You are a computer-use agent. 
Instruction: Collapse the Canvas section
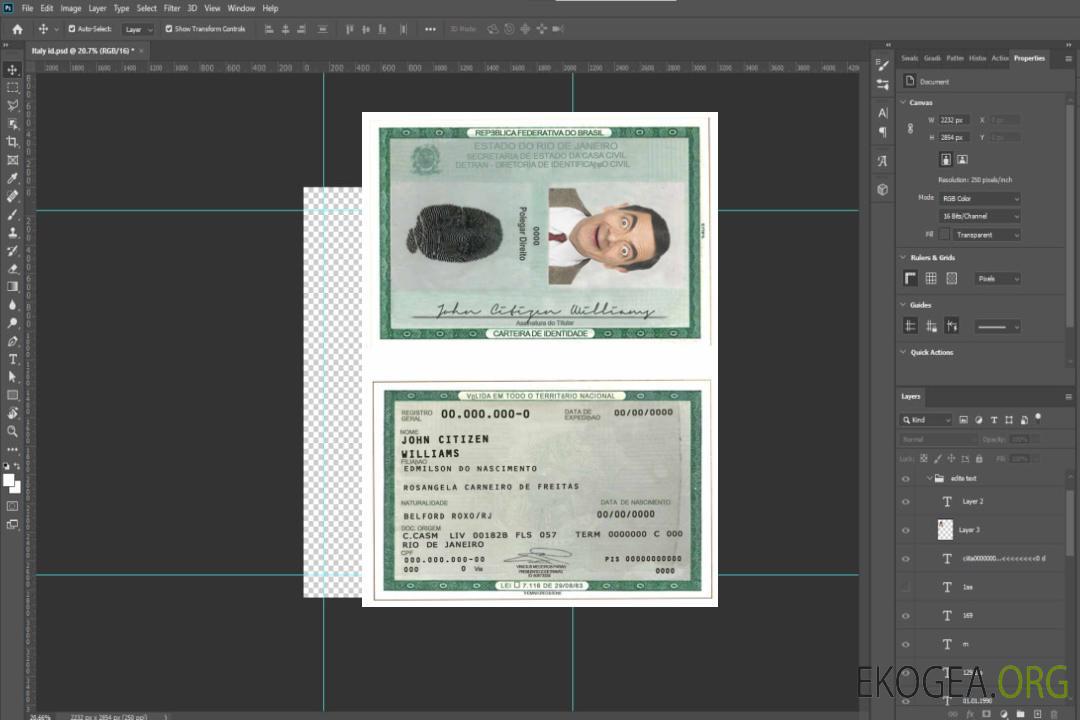904,103
